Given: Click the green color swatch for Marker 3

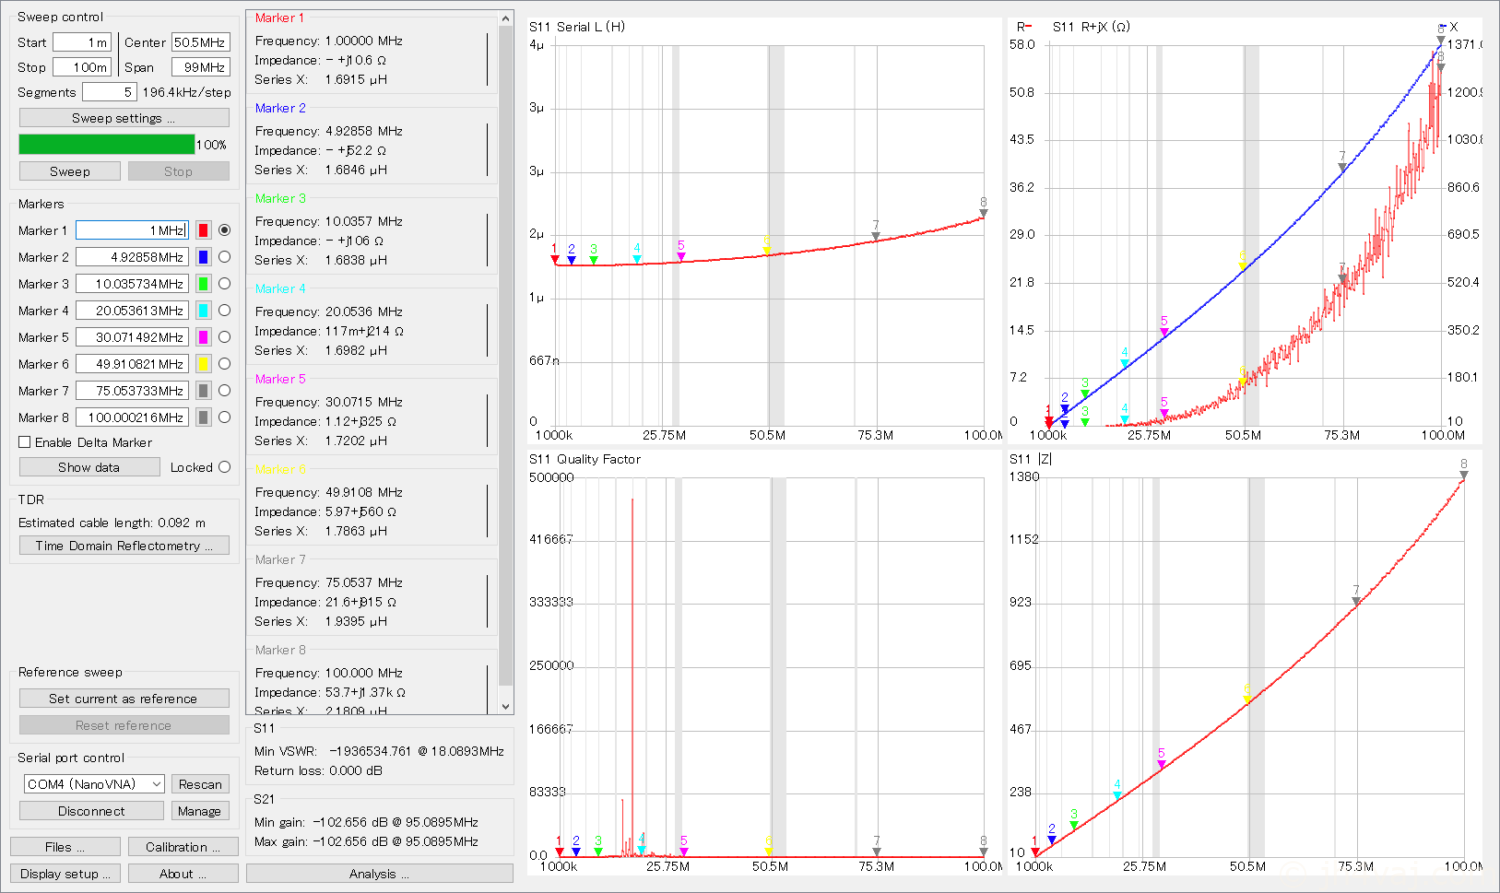Looking at the screenshot, I should [x=203, y=284].
